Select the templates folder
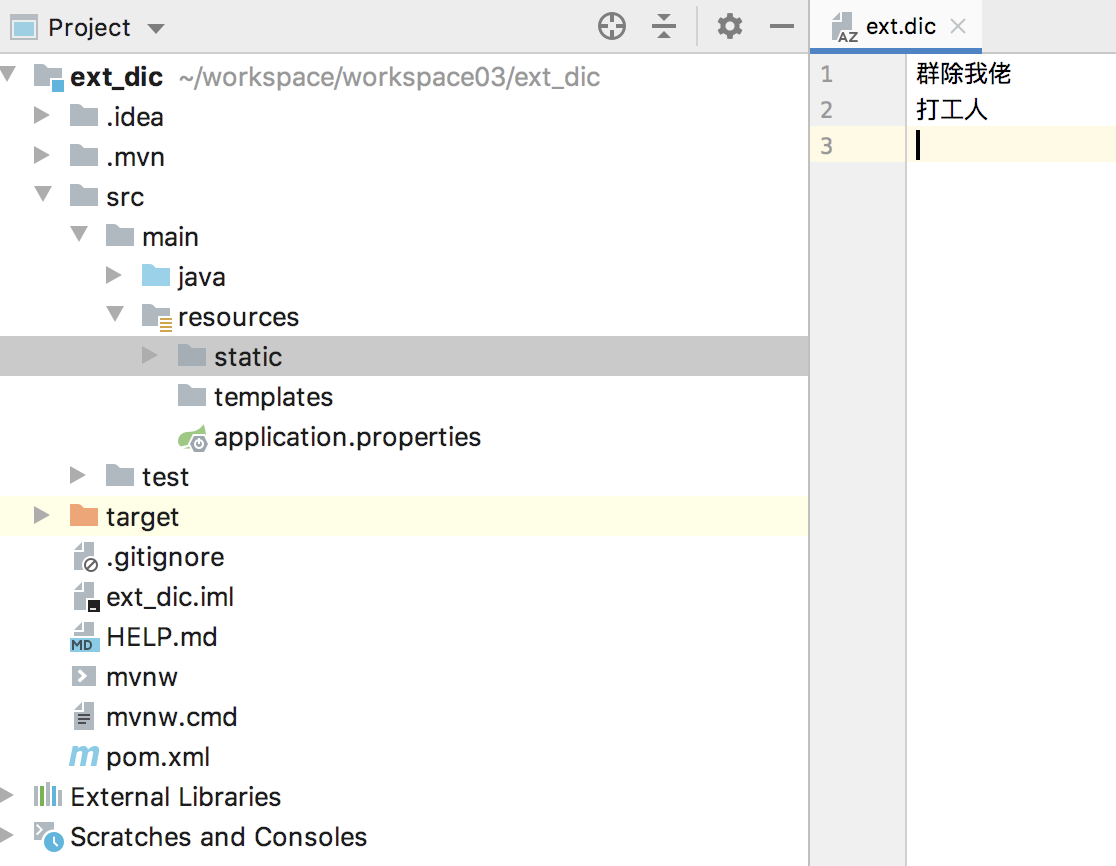The width and height of the screenshot is (1116, 866). pyautogui.click(x=273, y=397)
